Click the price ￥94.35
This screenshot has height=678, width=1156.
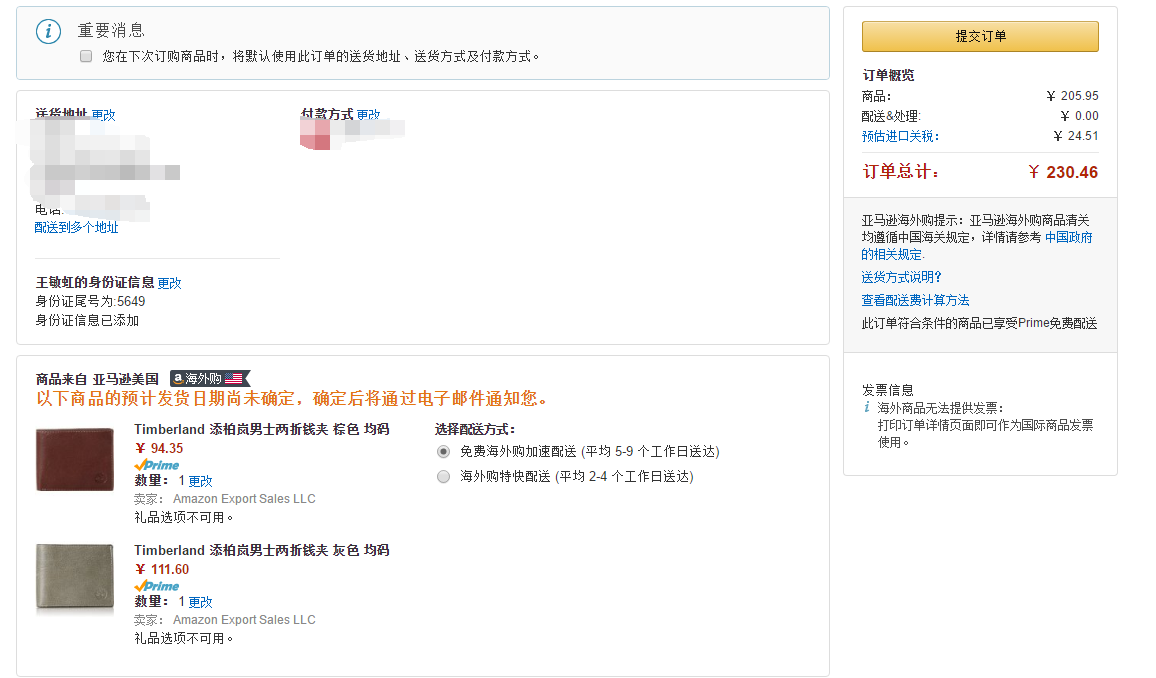coord(159,448)
